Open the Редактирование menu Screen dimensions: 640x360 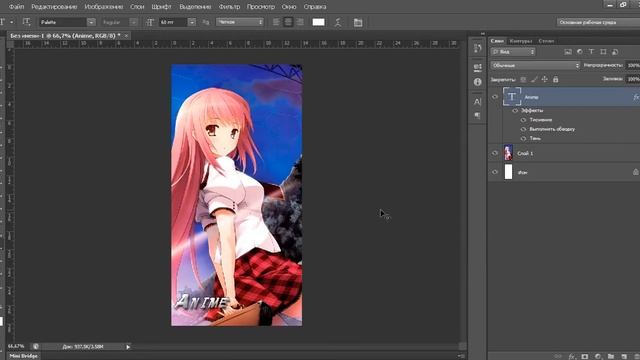click(x=54, y=7)
